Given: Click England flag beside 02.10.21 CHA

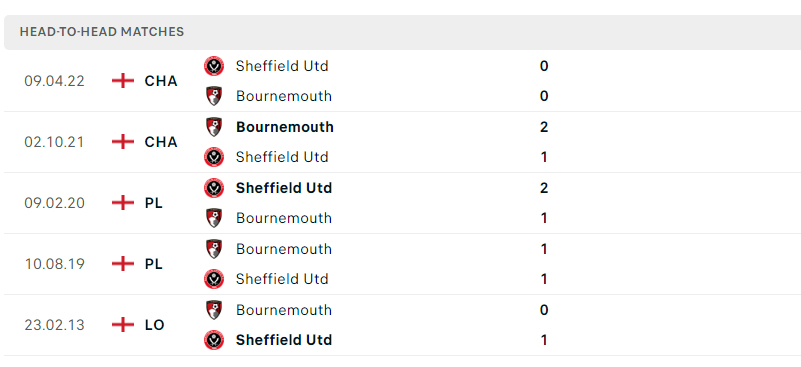Looking at the screenshot, I should point(123,142).
